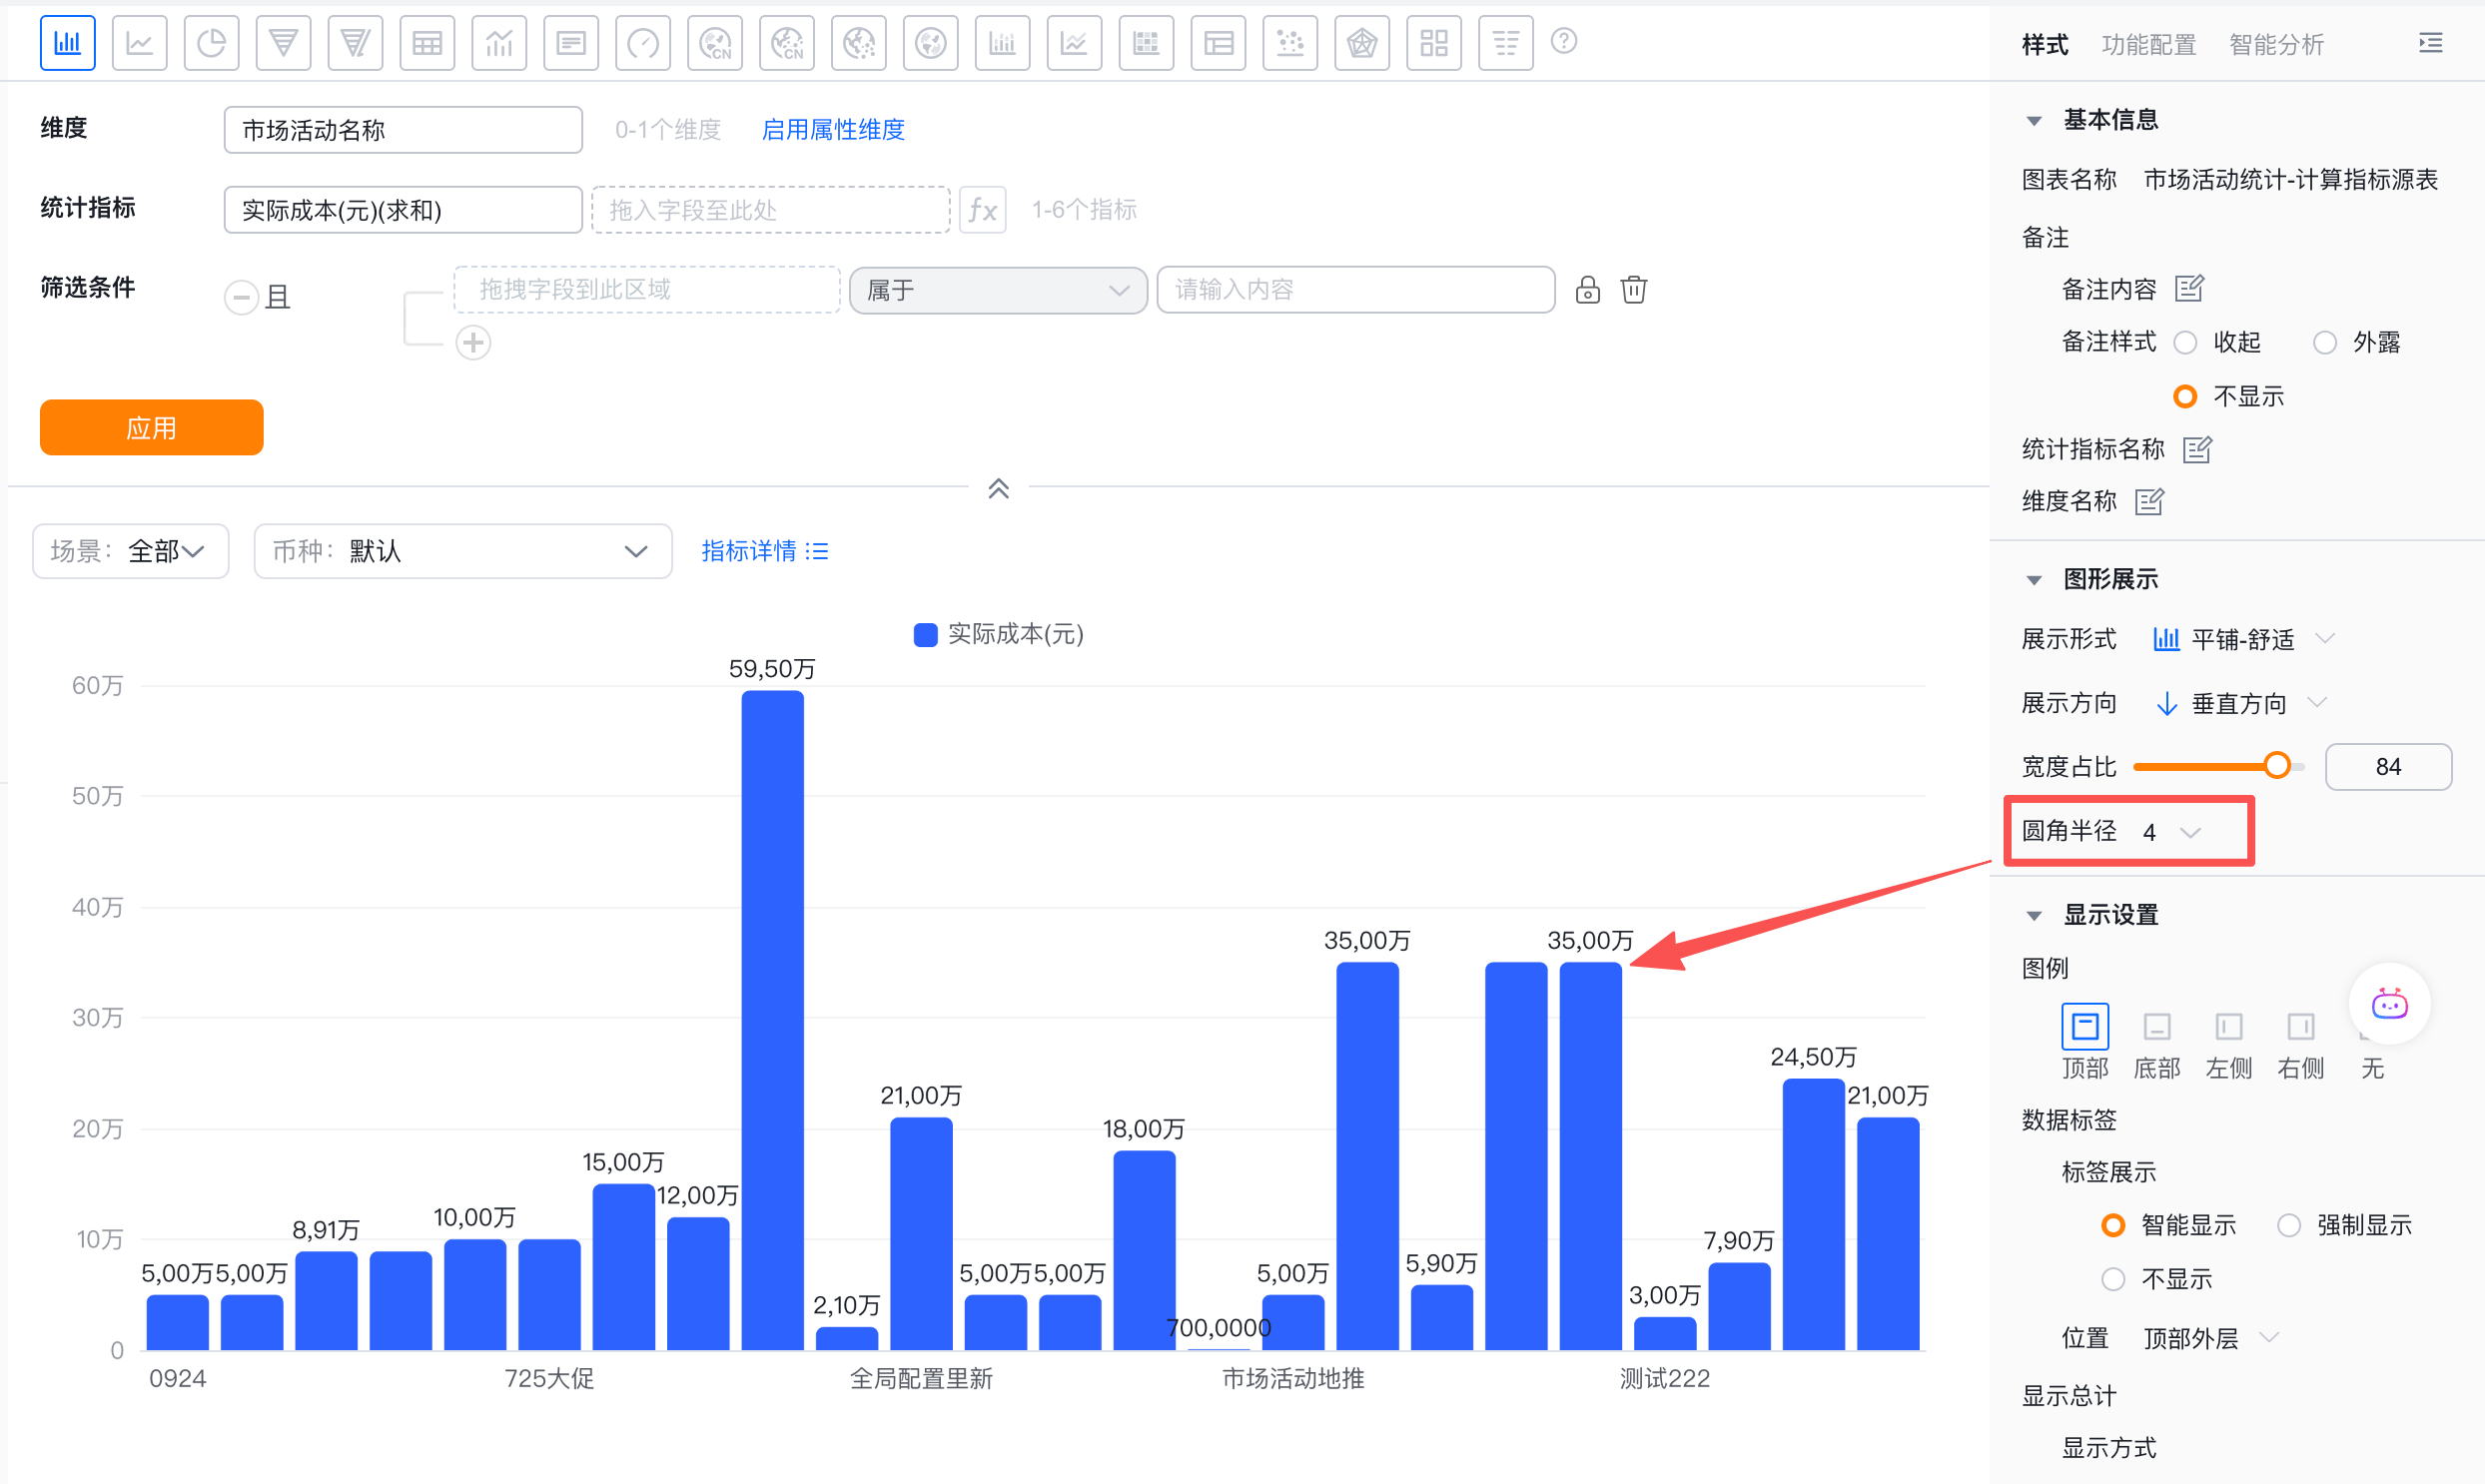Open 位置 顶部外层 dropdown
The height and width of the screenshot is (1484, 2485).
pyautogui.click(x=2211, y=1338)
